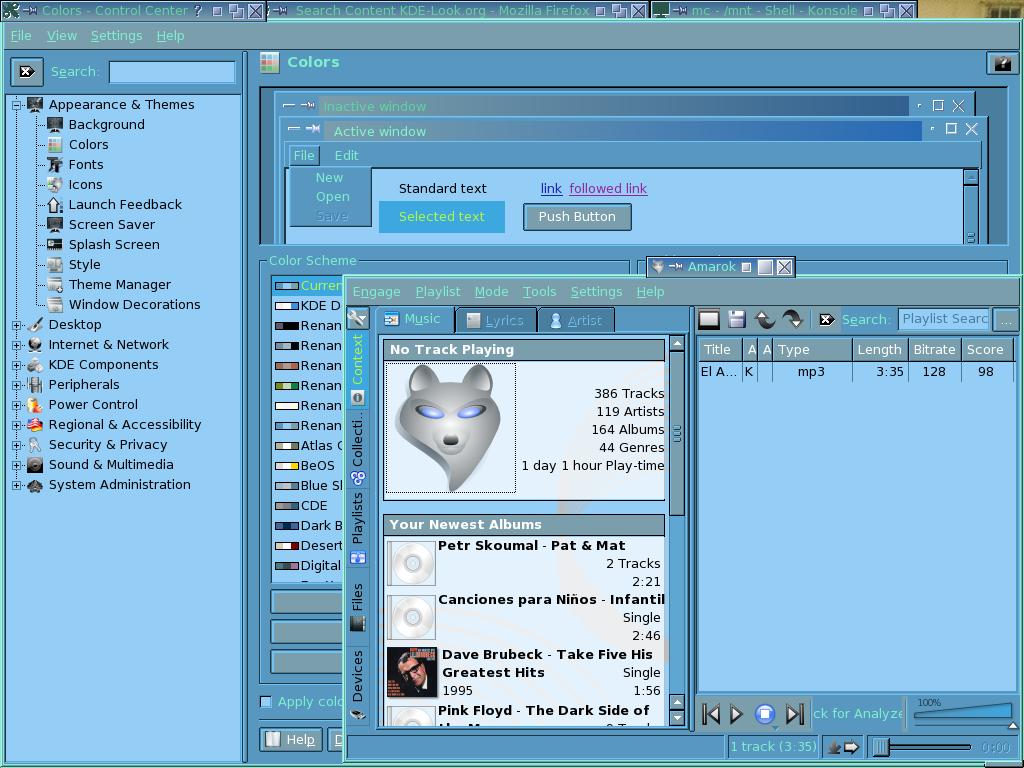Click the undo arrow in Amarok playlist toolbar
1024x768 pixels.
pyautogui.click(x=765, y=319)
